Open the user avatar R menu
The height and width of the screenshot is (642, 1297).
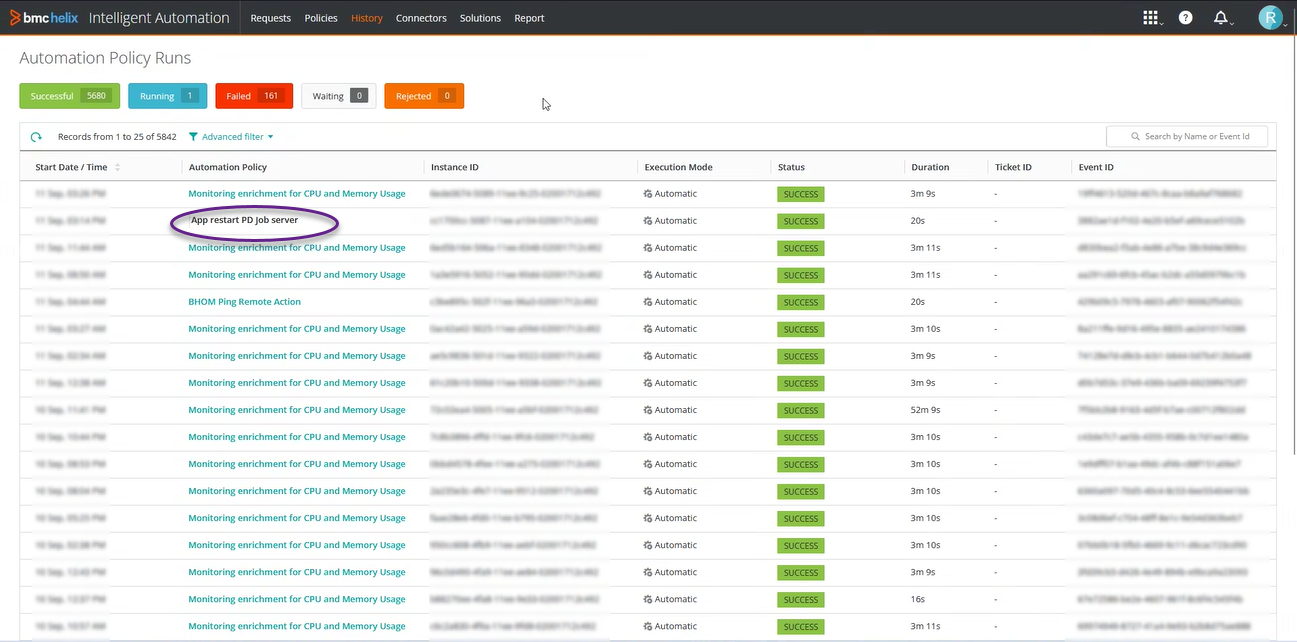point(1270,17)
